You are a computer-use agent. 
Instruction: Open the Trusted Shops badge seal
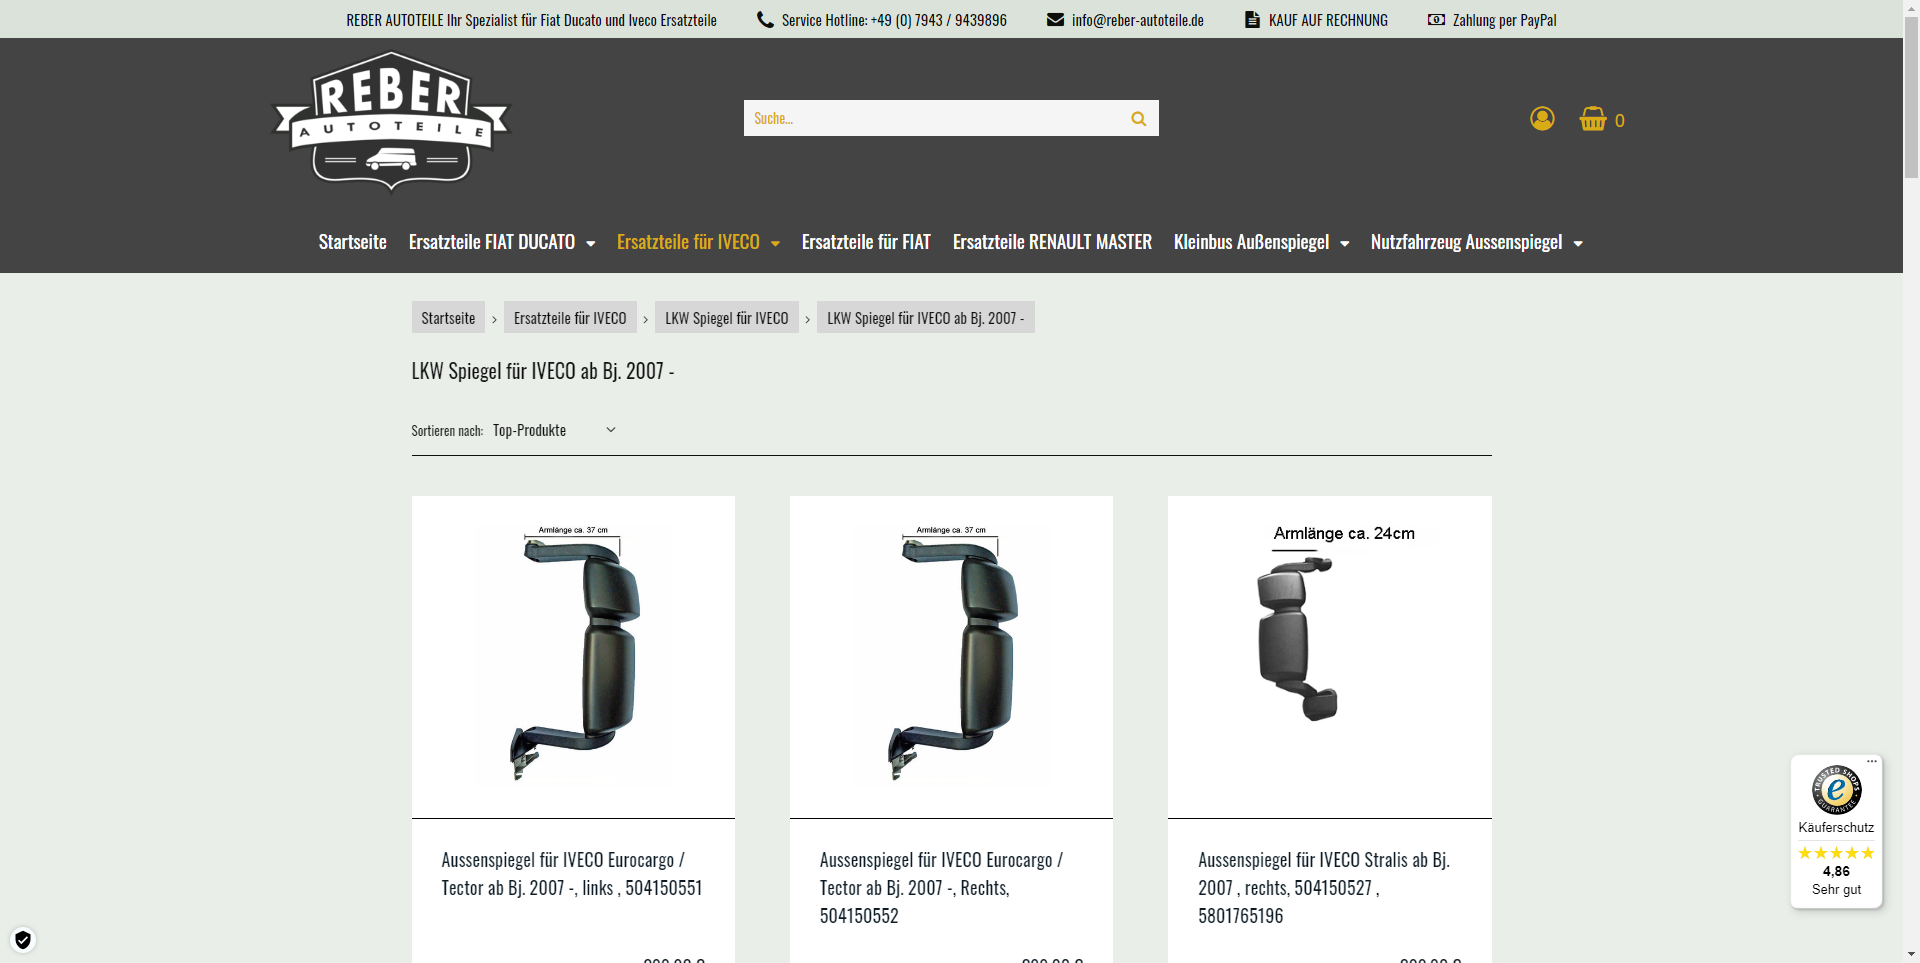[x=1836, y=789]
